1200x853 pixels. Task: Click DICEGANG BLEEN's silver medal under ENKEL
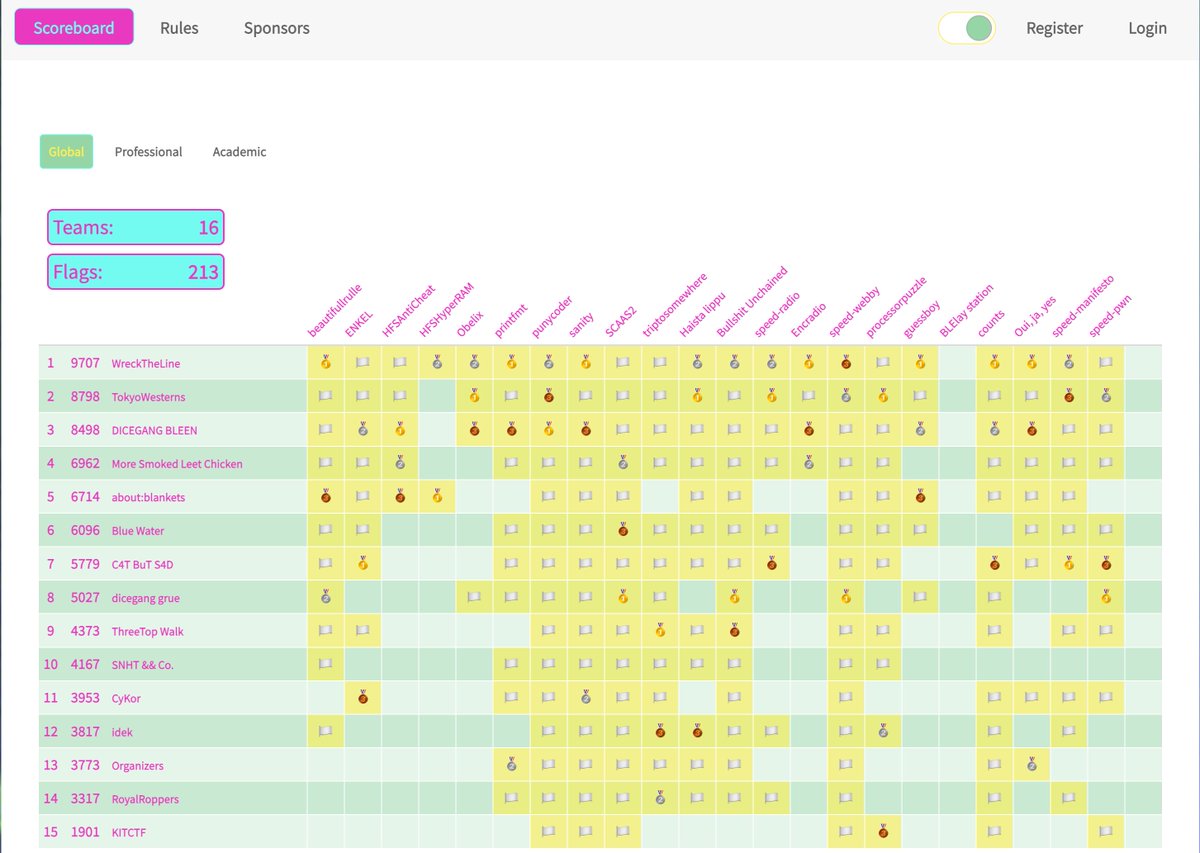pos(363,430)
